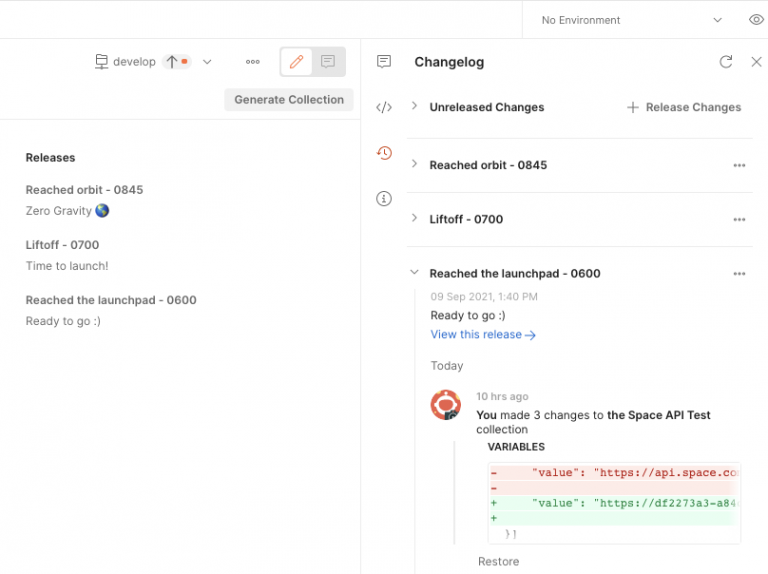Click the Changelog panel title
This screenshot has width=768, height=574.
click(449, 62)
